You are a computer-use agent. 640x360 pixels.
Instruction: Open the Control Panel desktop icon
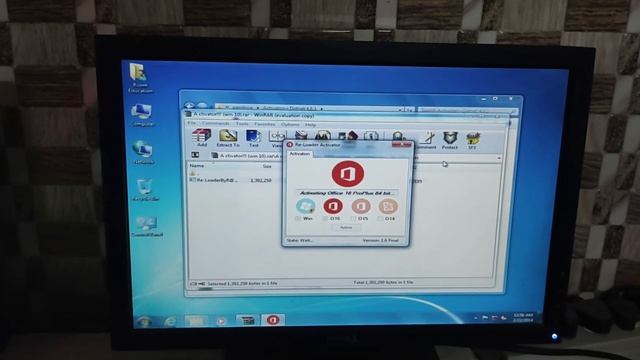click(147, 227)
